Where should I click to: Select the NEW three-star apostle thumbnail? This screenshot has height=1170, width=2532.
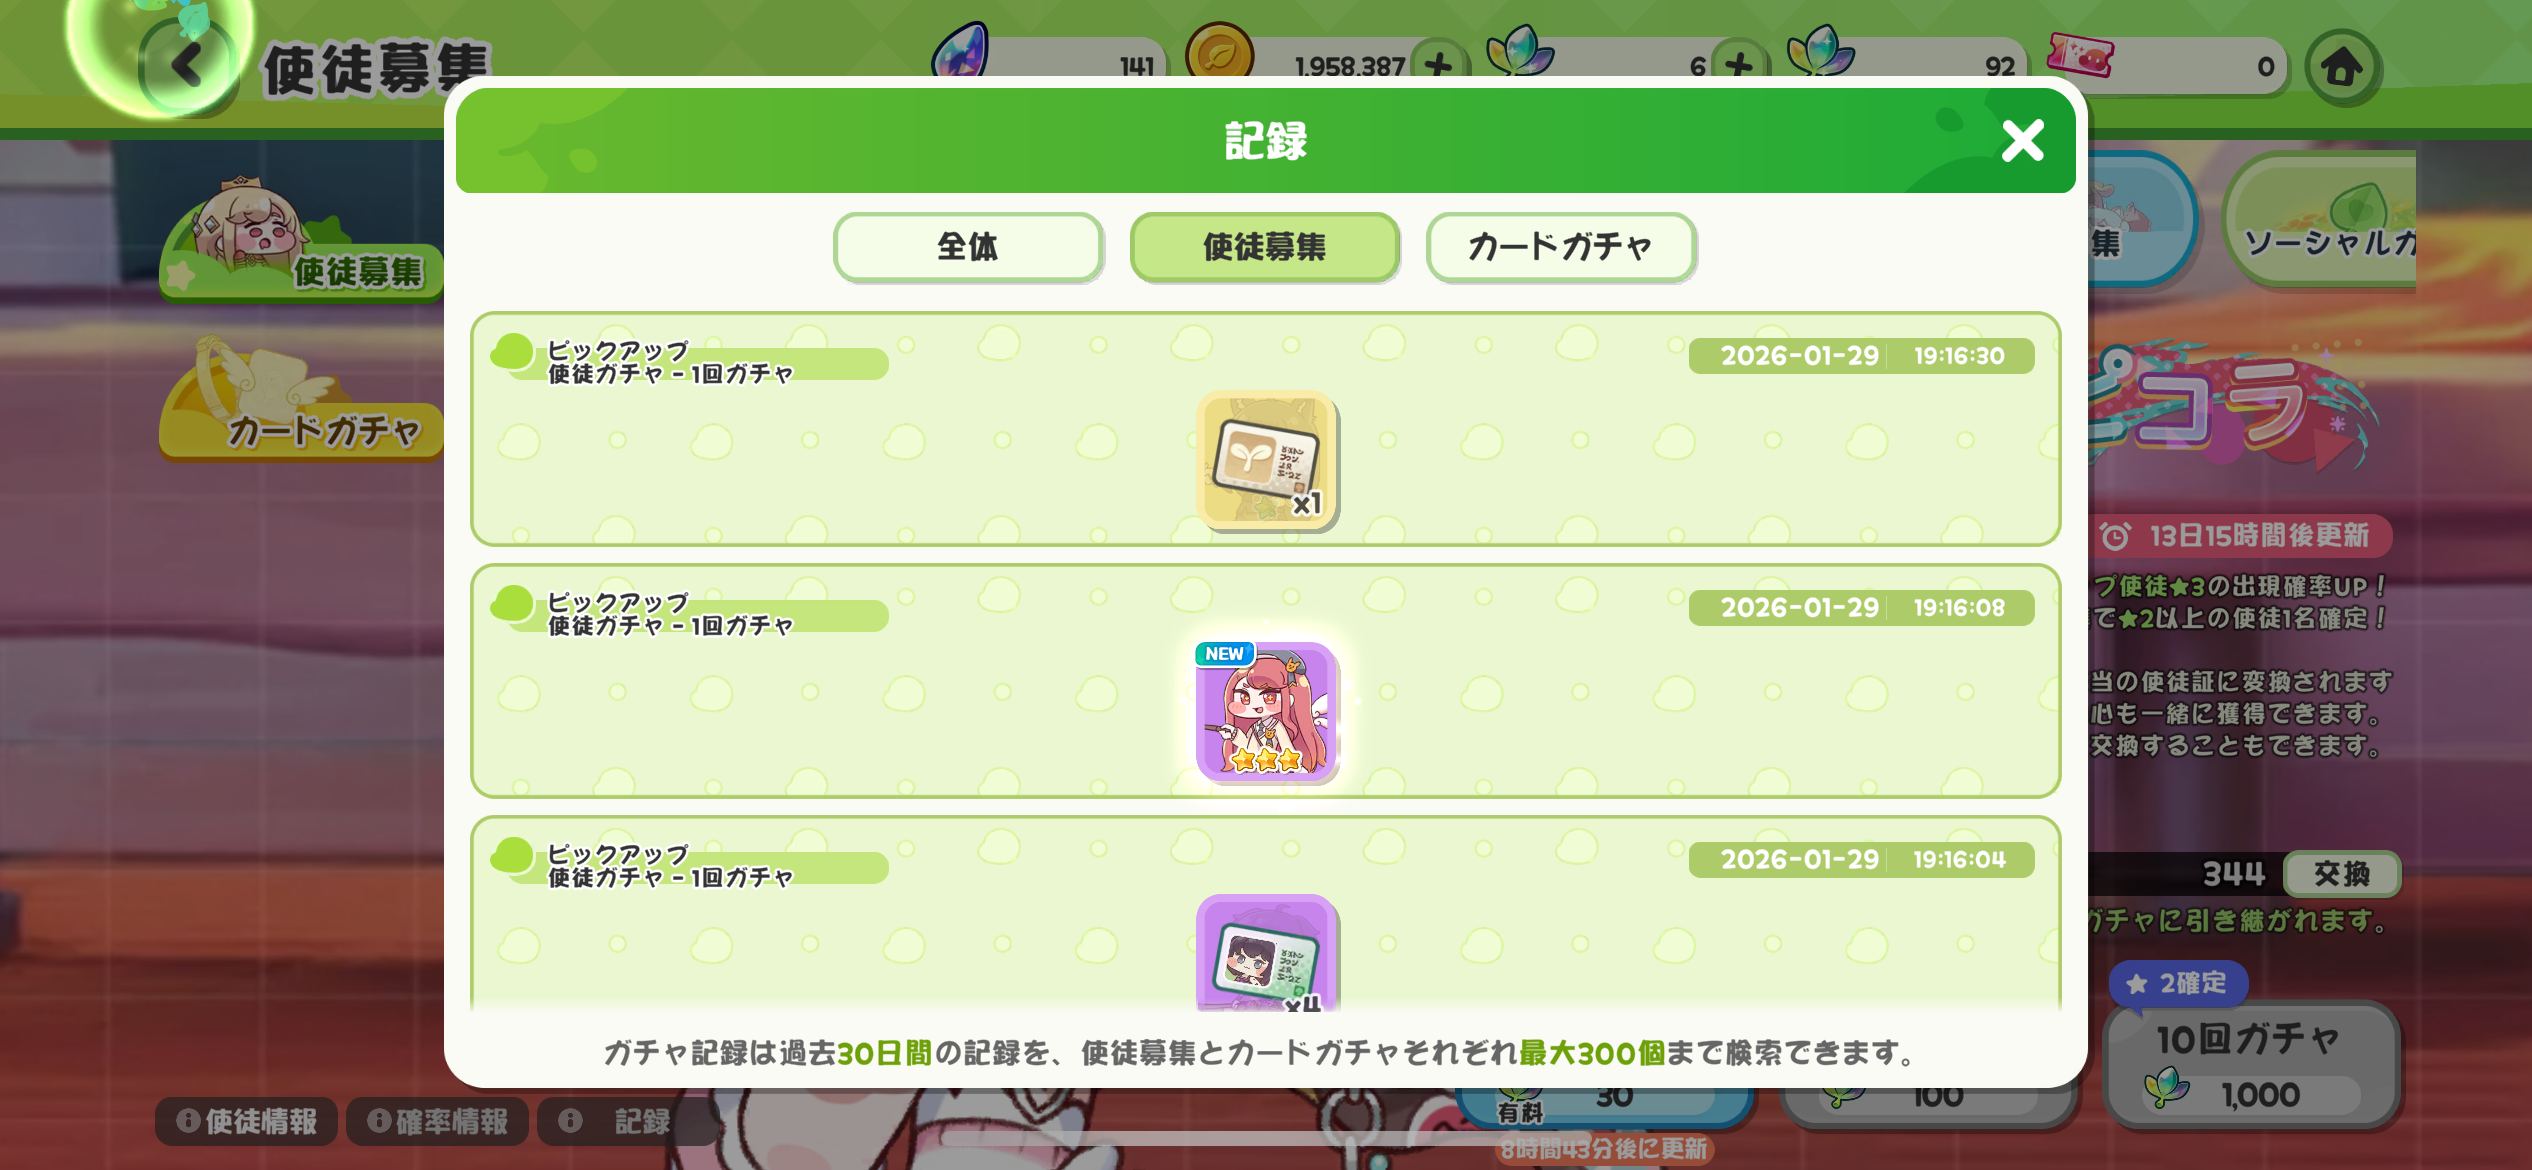click(x=1266, y=711)
